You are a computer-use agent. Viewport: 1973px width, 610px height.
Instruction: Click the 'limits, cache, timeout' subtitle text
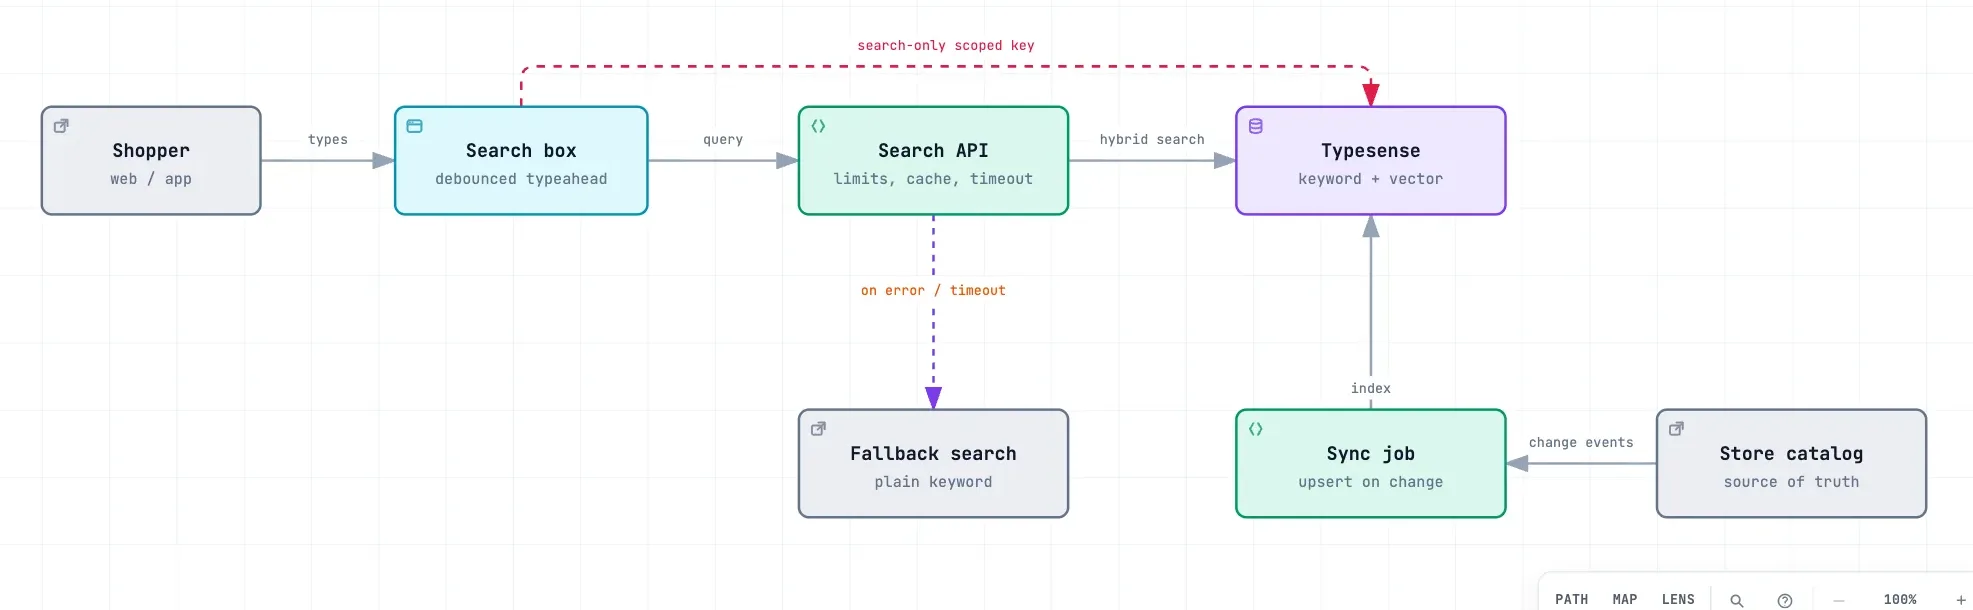(x=933, y=179)
